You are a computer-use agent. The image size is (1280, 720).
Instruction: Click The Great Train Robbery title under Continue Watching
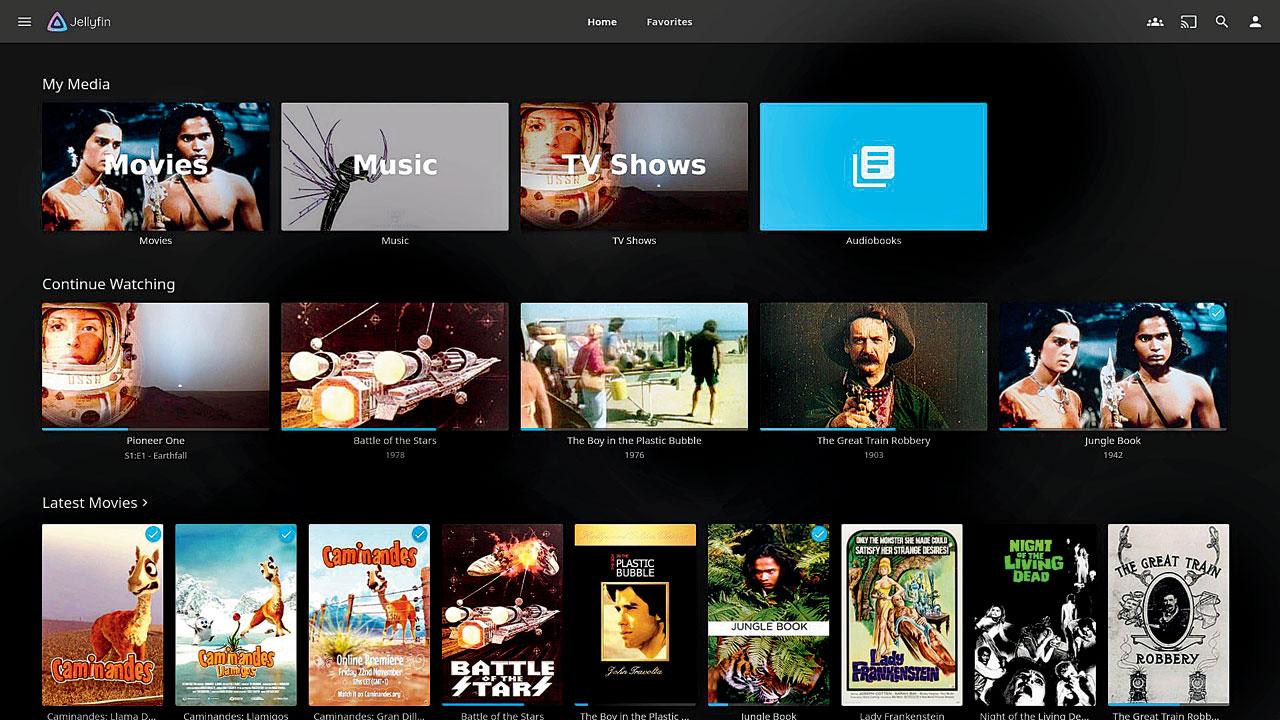point(873,441)
